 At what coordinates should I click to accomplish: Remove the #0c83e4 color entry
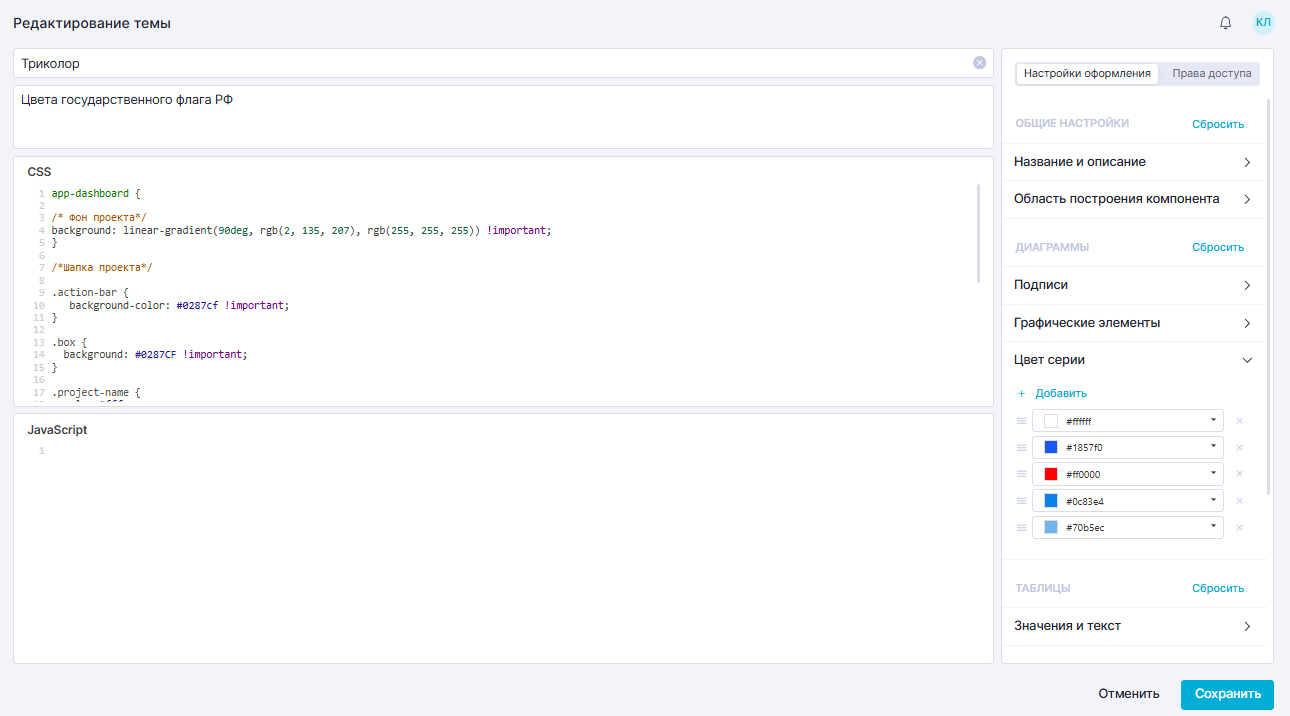(x=1239, y=501)
